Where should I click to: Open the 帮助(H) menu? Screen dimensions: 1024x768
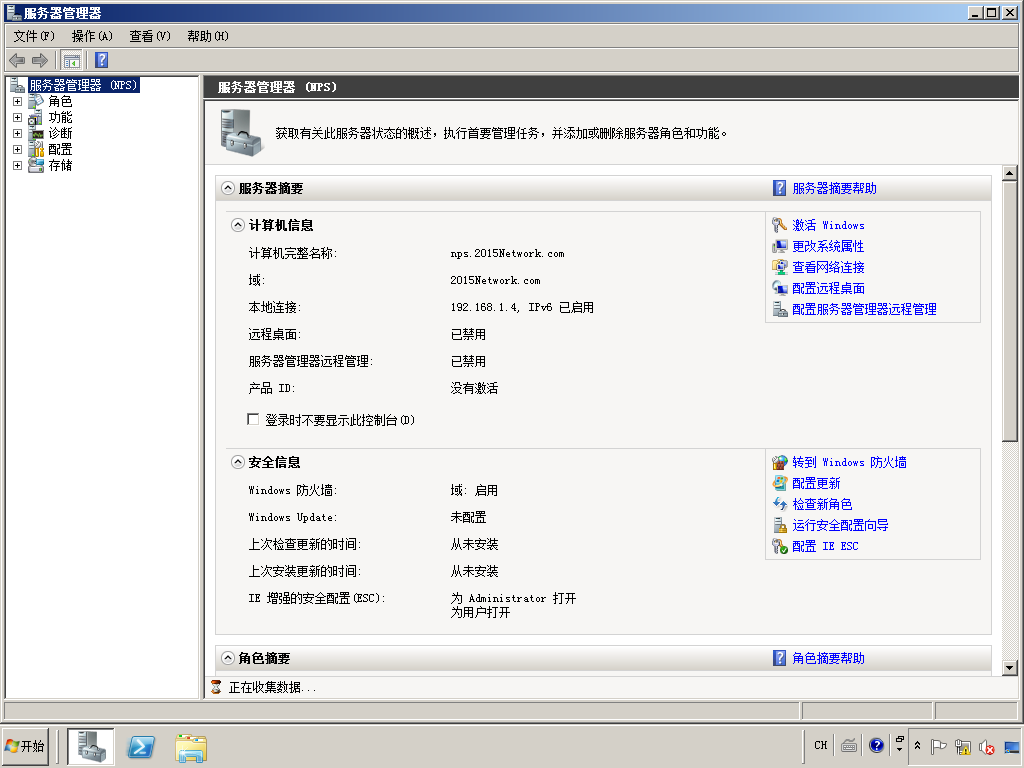pyautogui.click(x=208, y=36)
